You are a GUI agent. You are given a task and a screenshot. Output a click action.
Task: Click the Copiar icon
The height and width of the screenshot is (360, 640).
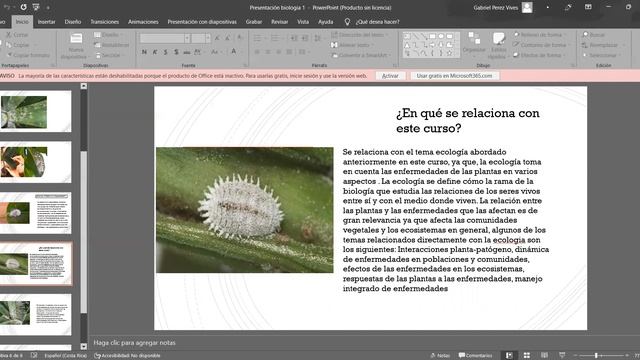point(9,45)
